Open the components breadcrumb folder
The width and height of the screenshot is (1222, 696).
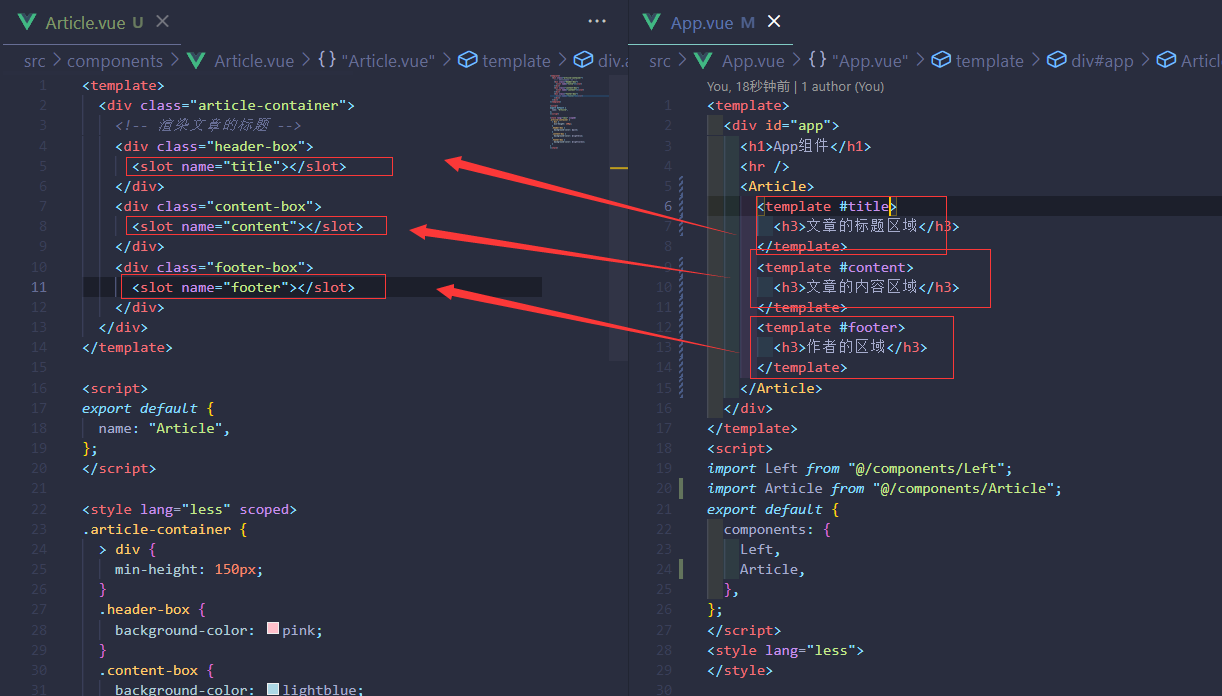tap(115, 61)
